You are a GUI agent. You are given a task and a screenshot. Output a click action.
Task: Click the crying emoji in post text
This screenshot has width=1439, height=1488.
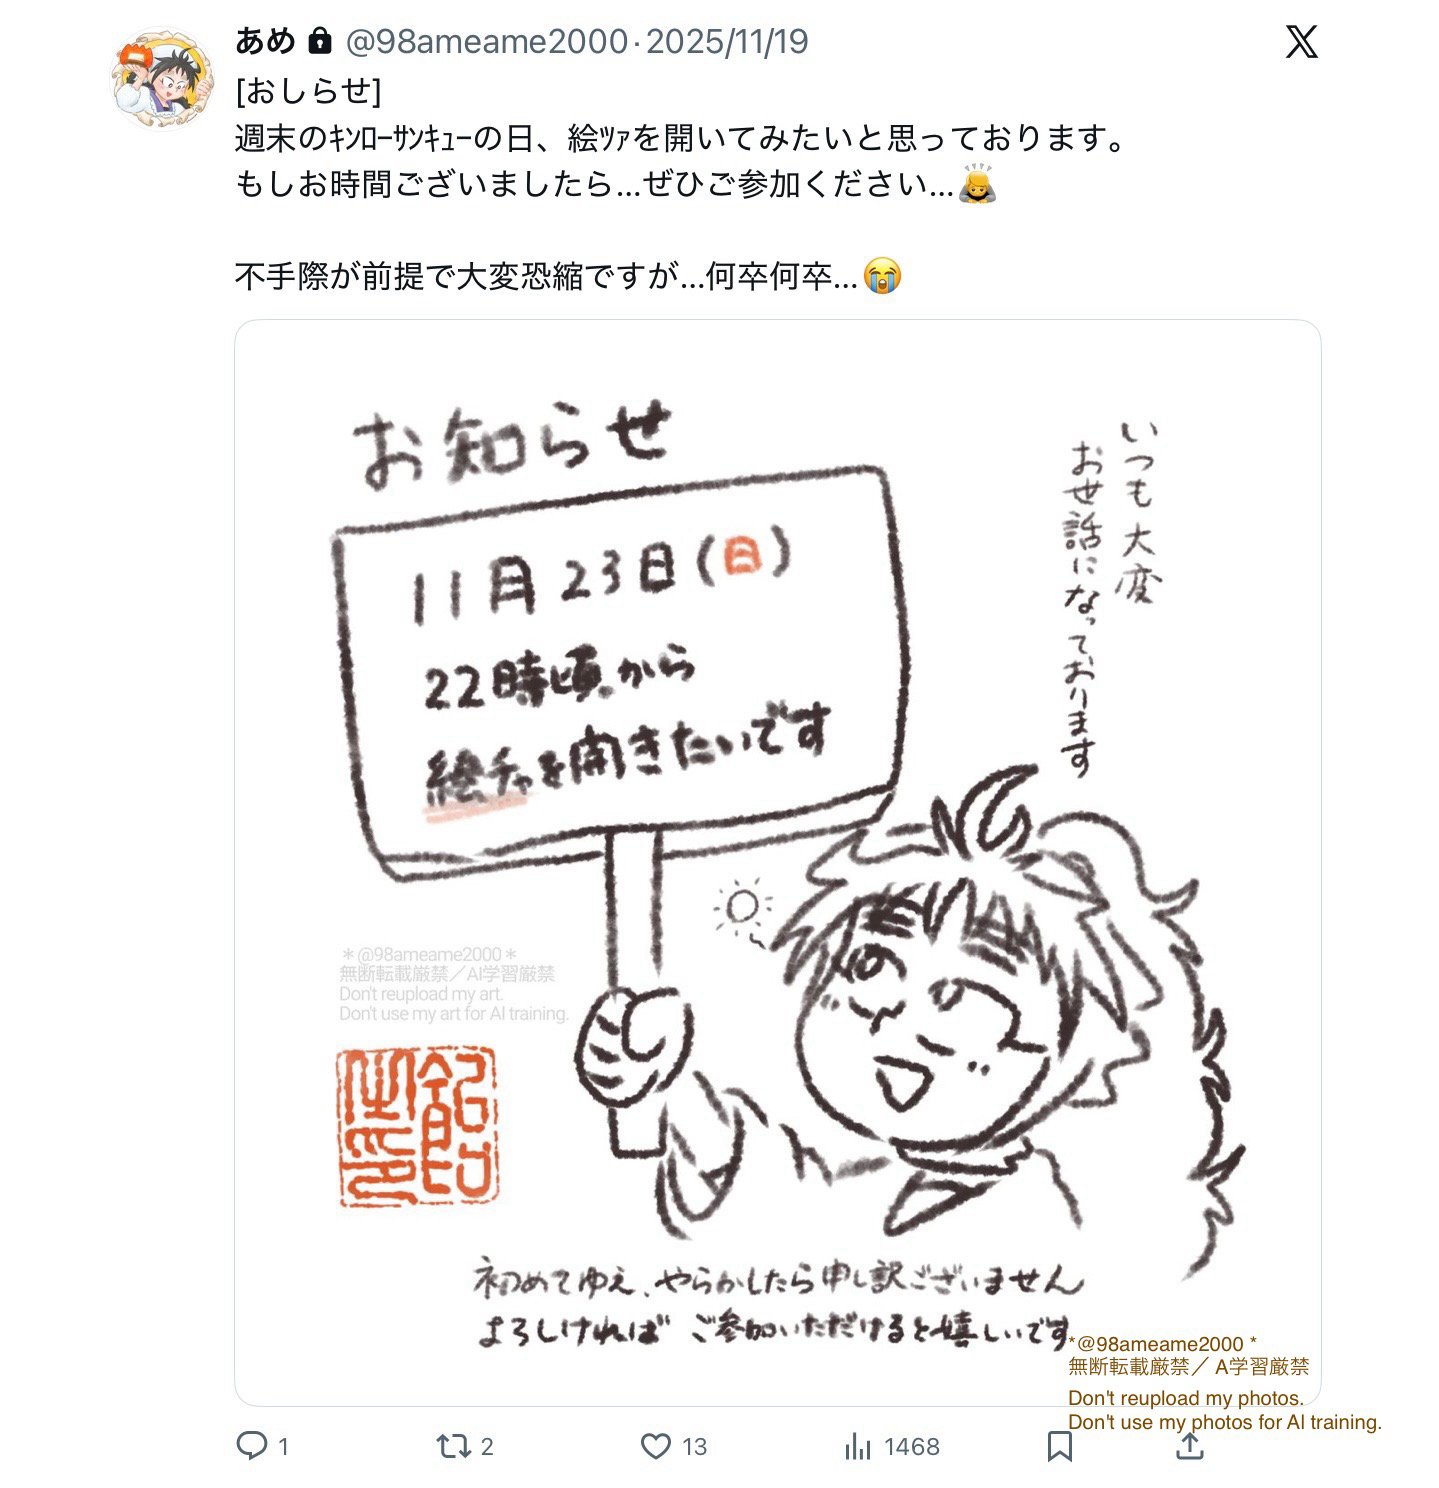[882, 275]
